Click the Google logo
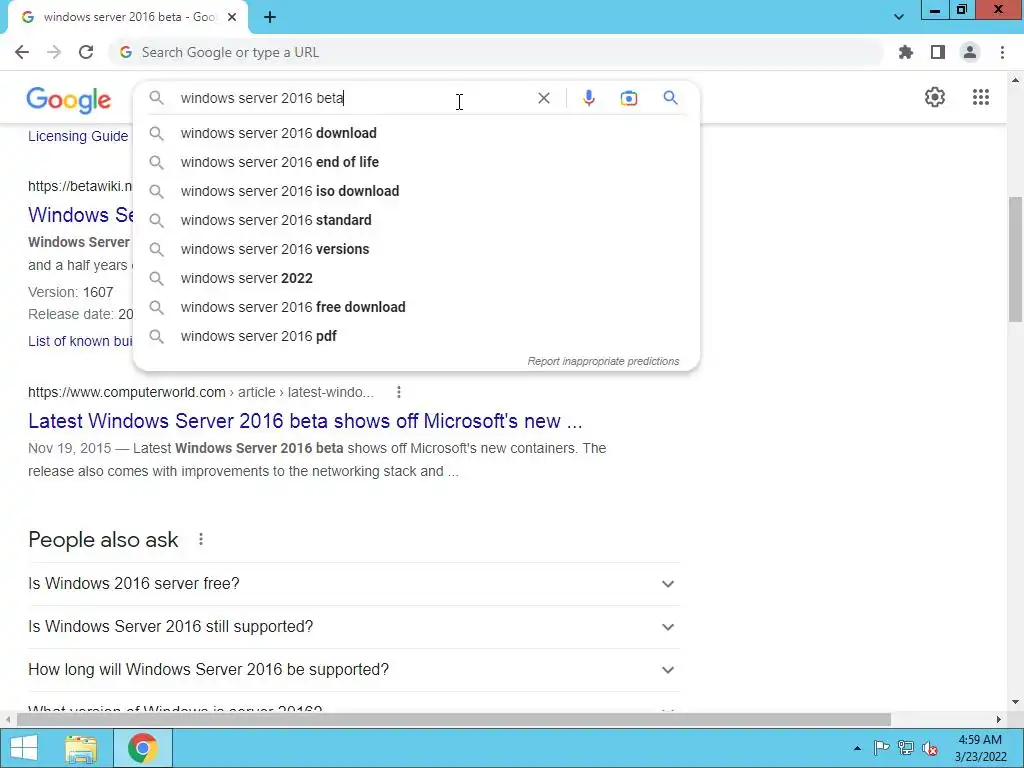 pyautogui.click(x=69, y=99)
